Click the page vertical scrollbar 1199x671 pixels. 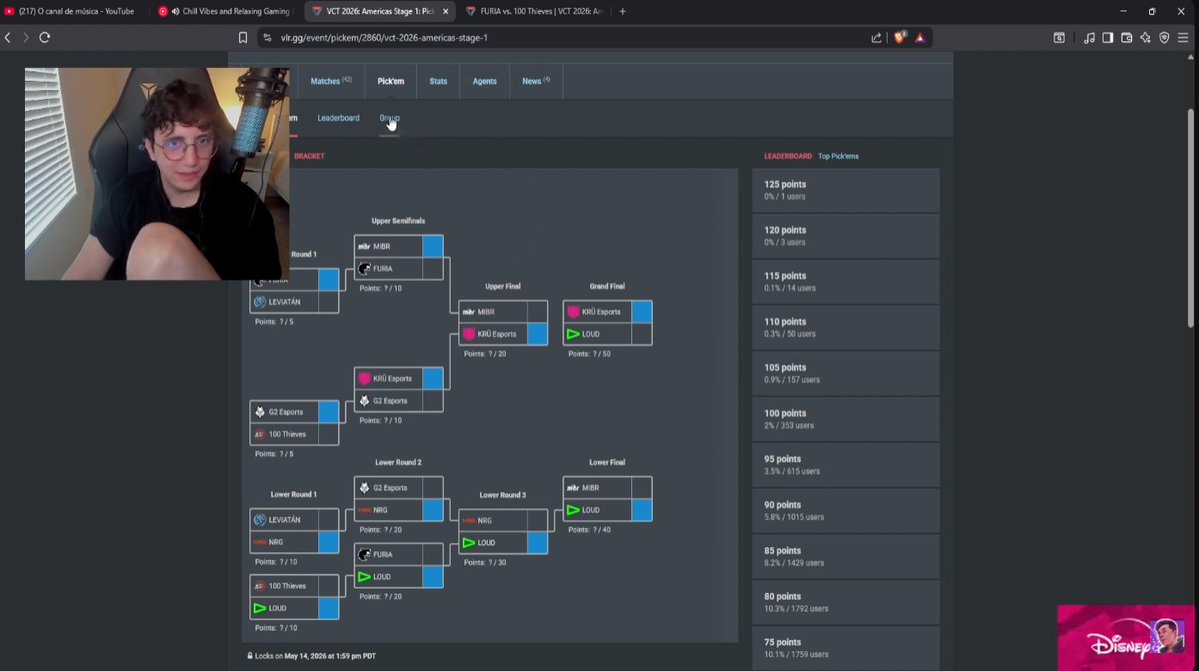[x=1190, y=219]
